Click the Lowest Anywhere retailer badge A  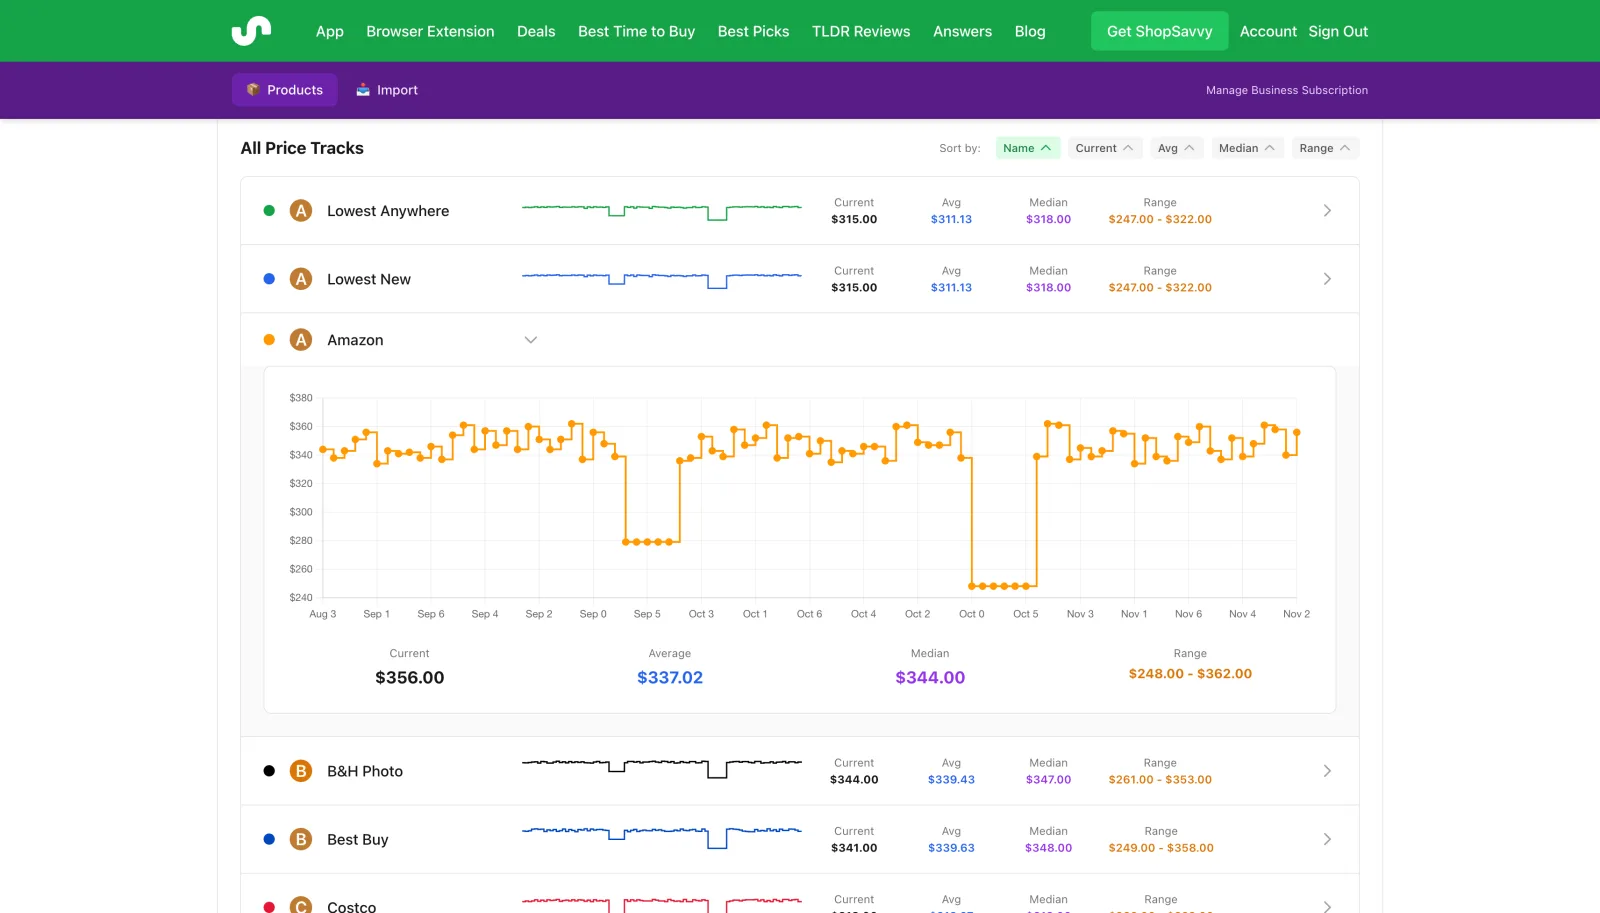301,211
